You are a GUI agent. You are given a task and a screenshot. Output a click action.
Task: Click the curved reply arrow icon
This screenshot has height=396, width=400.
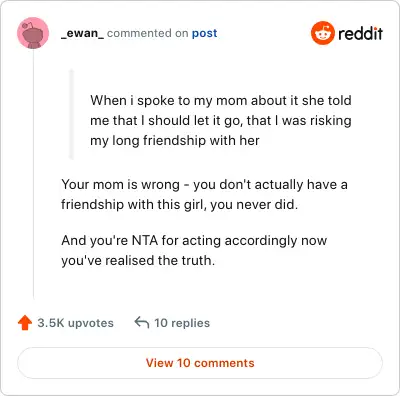[141, 323]
